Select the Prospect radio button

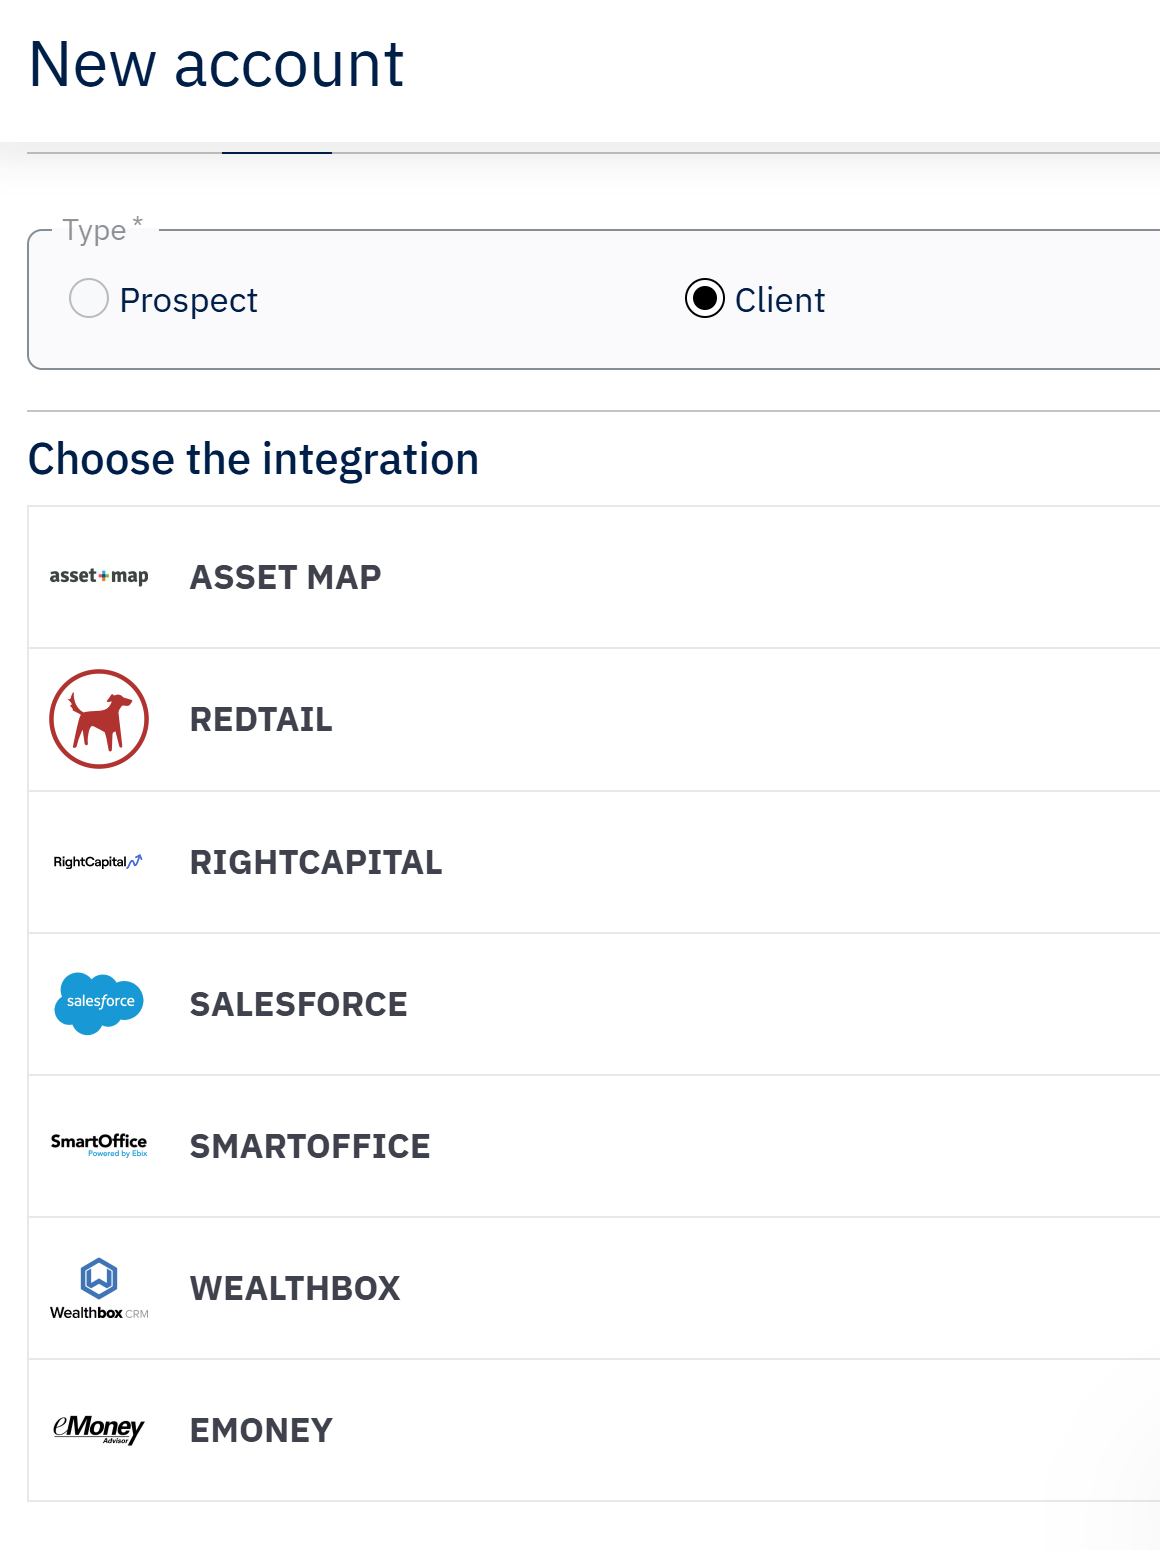(89, 299)
